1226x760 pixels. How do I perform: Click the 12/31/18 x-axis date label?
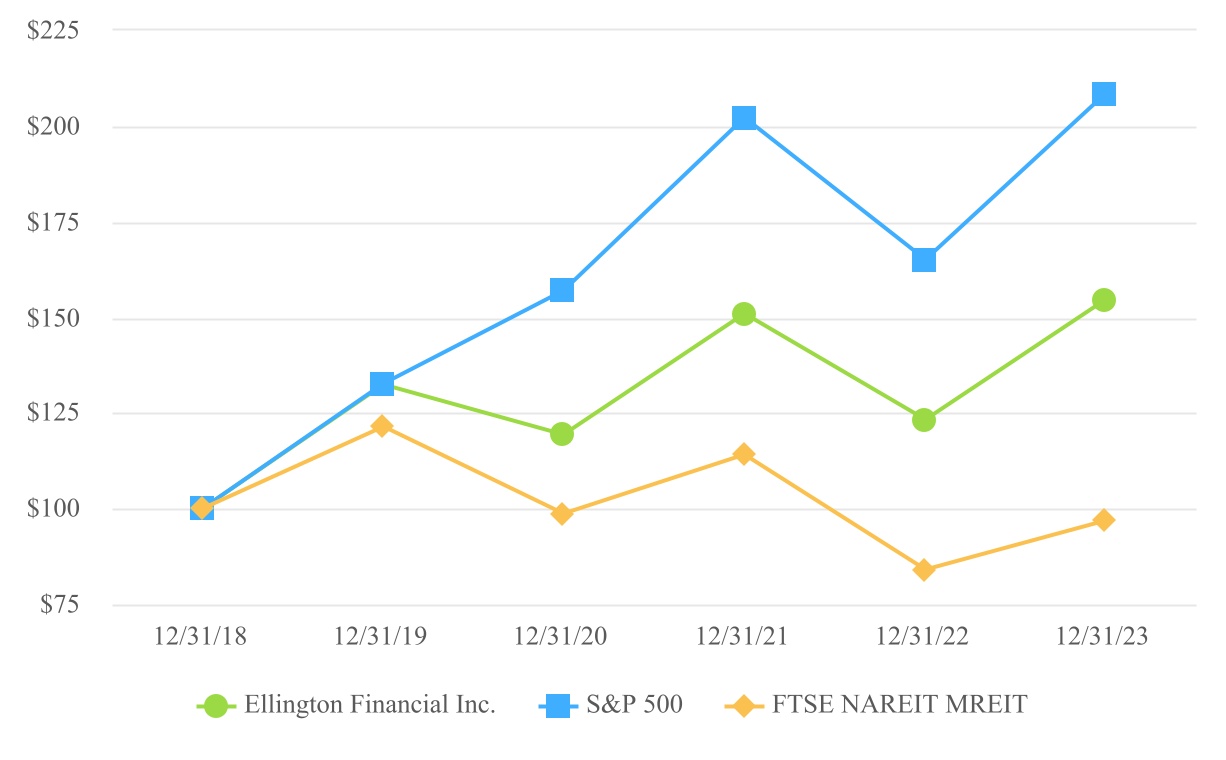(x=200, y=637)
